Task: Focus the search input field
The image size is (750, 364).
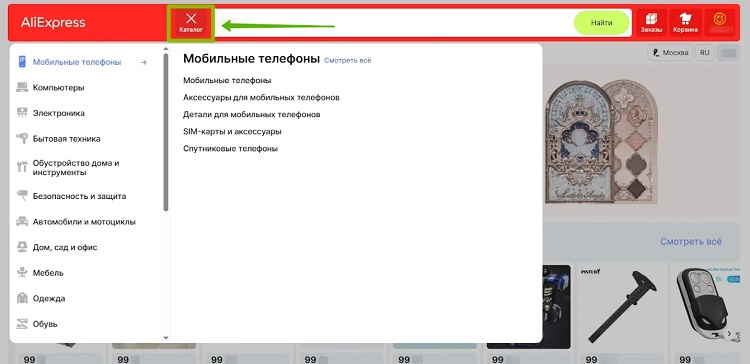Action: tap(393, 22)
